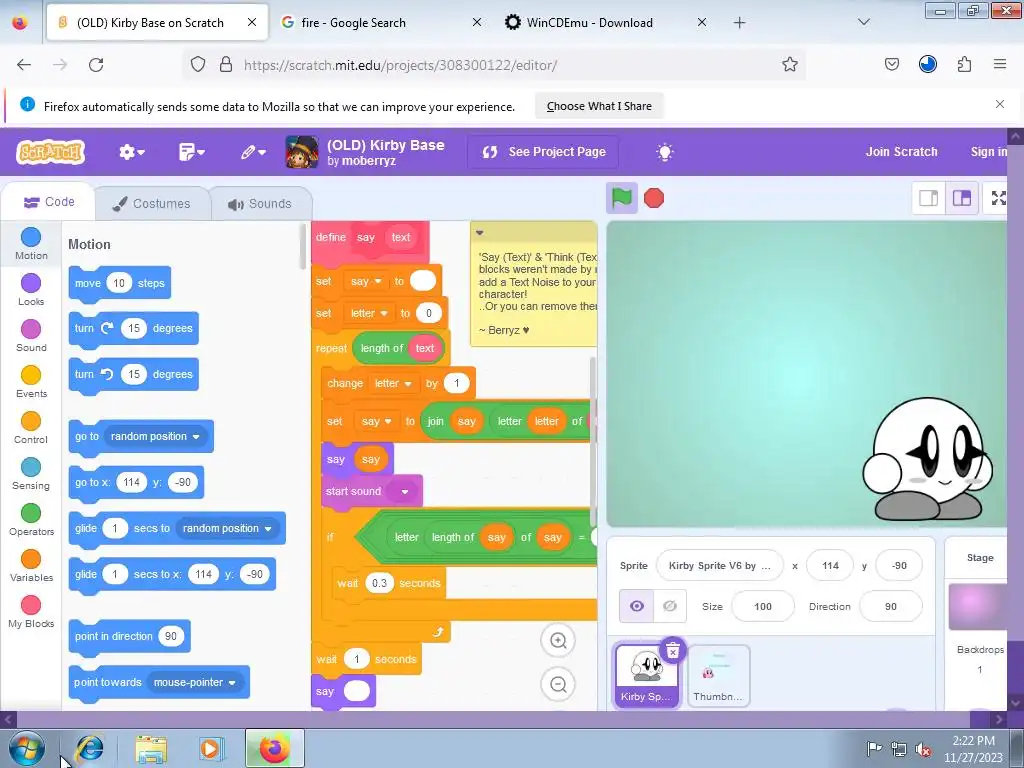Reload the current page
The image size is (1024, 768).
click(x=96, y=65)
